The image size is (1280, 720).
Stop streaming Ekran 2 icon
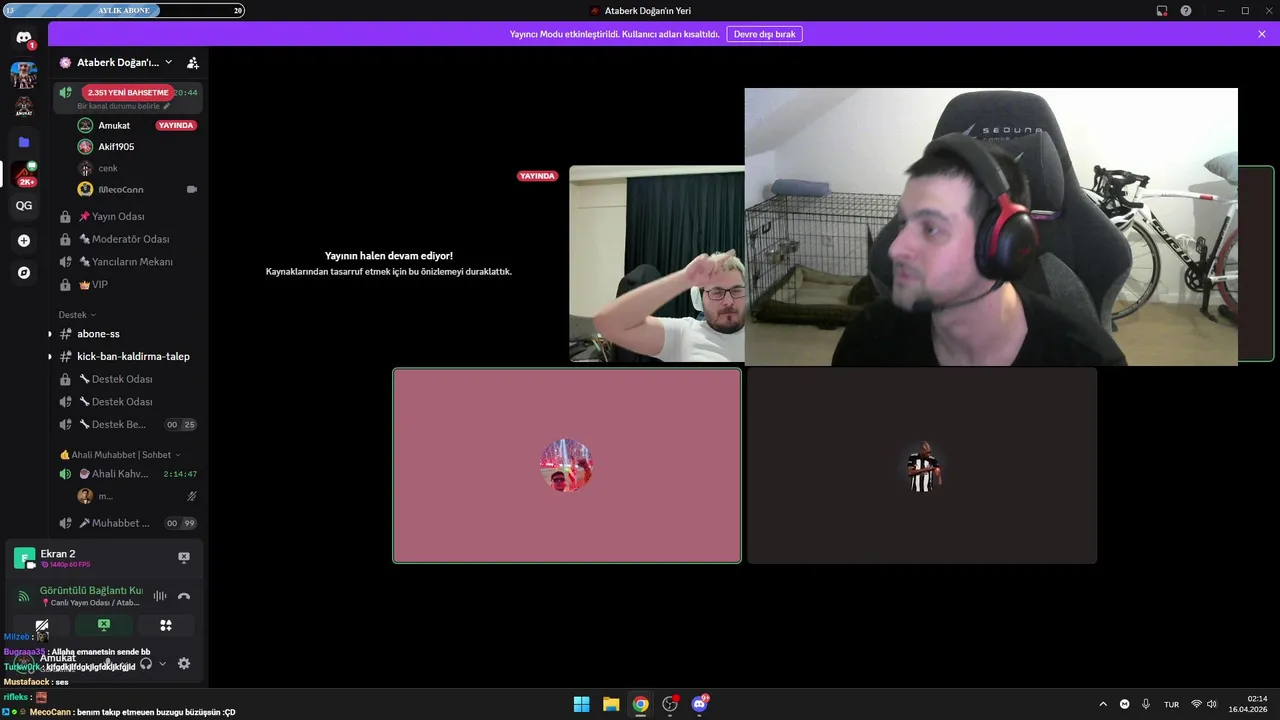point(184,557)
